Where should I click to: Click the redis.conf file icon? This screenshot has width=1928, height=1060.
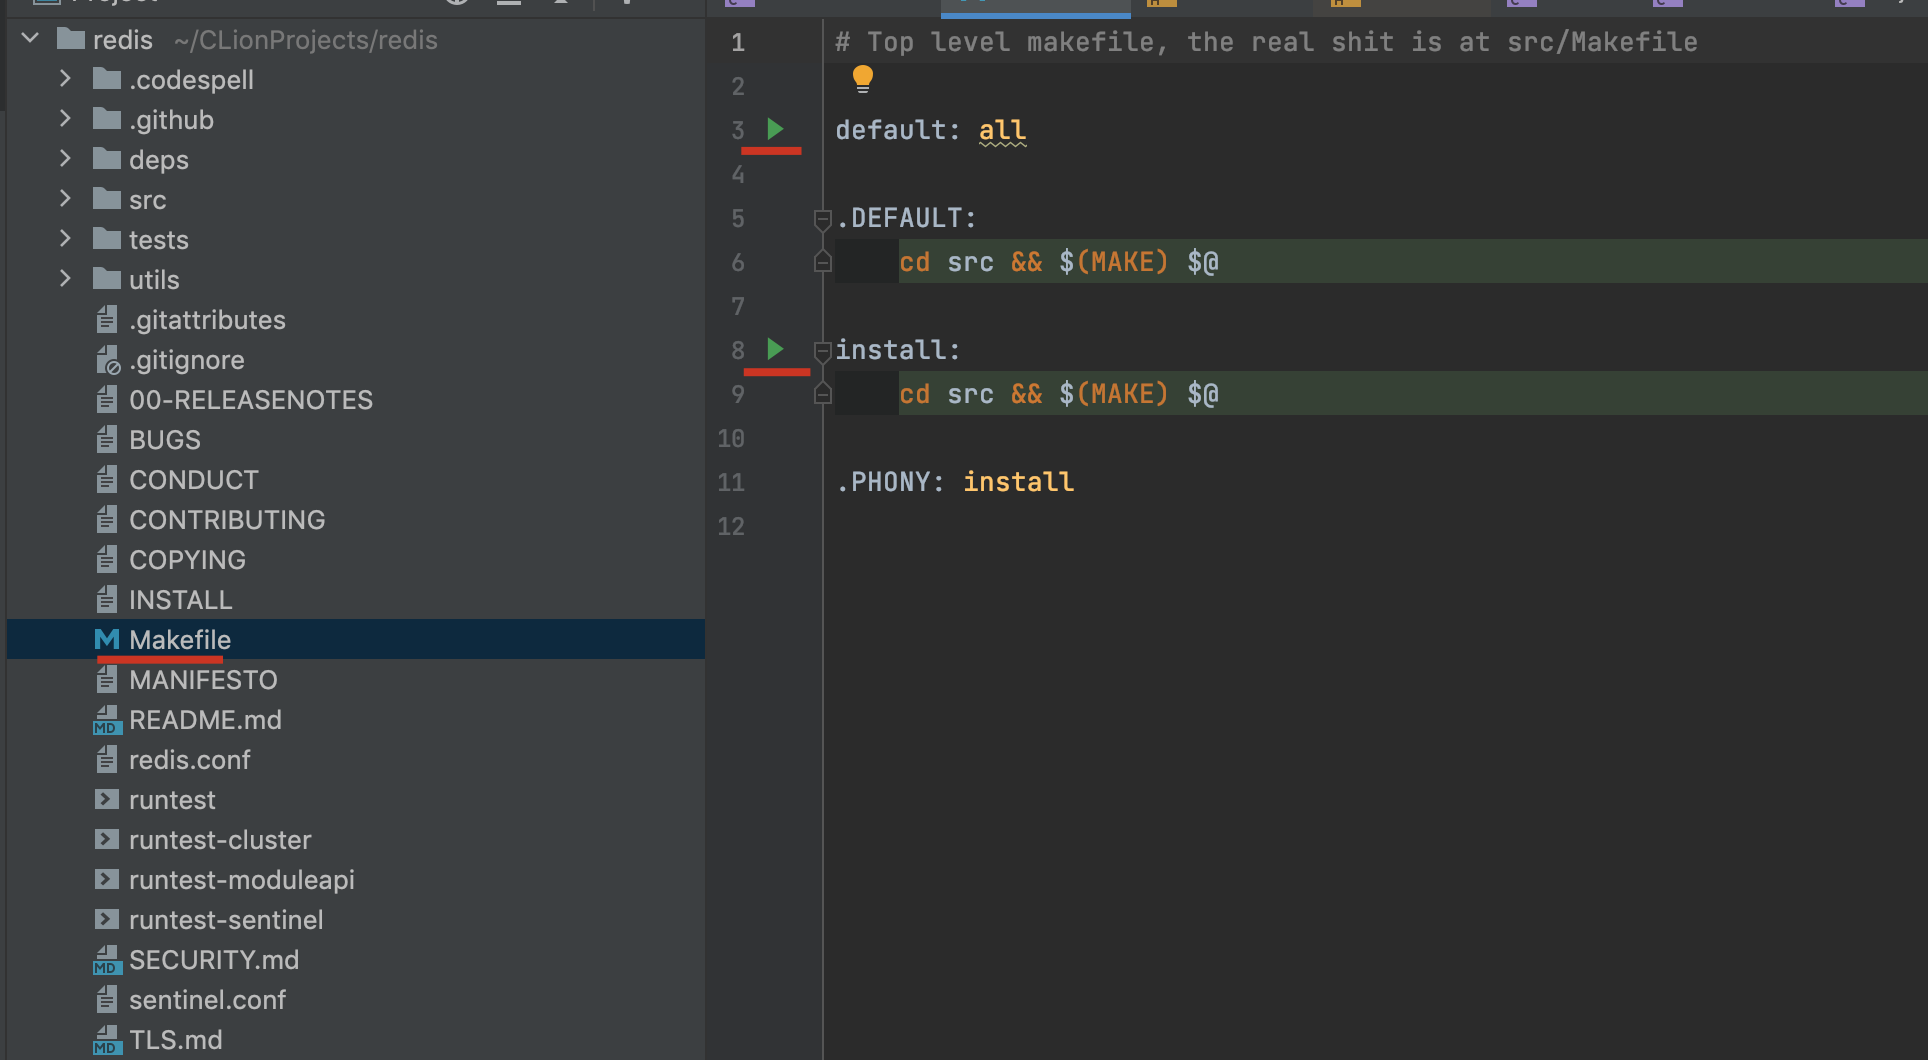107,759
